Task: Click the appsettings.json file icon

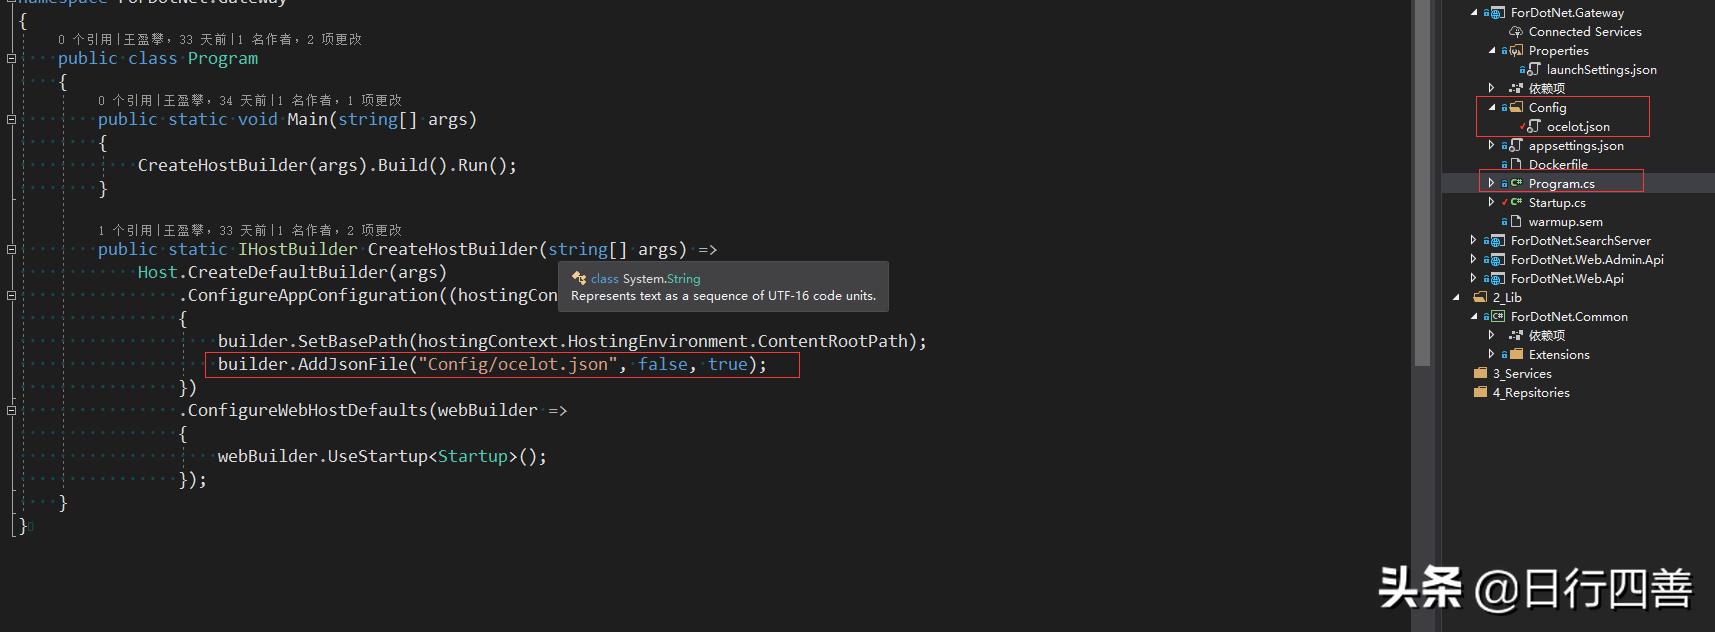Action: (1516, 146)
